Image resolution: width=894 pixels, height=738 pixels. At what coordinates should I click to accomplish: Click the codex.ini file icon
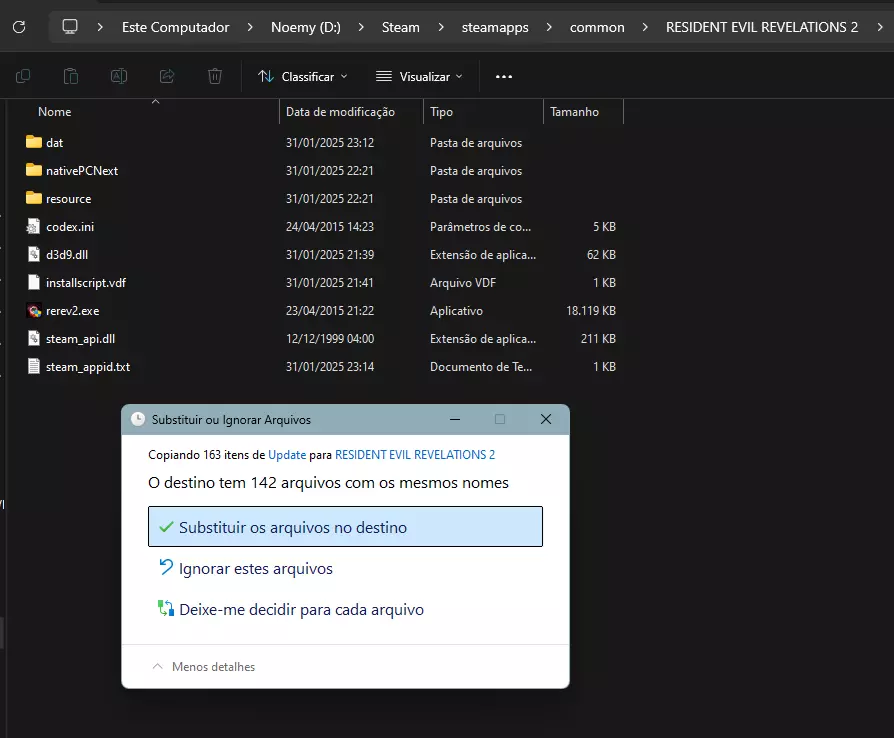point(34,226)
